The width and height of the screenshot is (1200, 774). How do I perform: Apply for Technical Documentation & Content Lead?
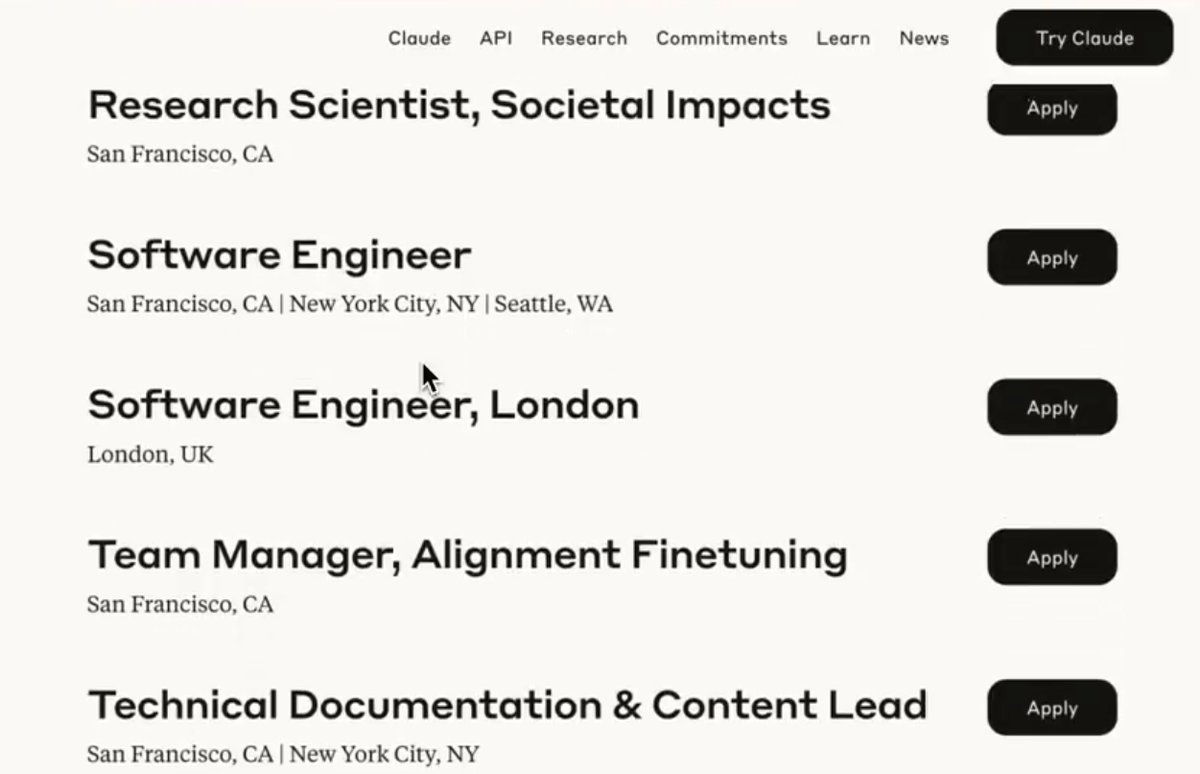[x=1052, y=708]
